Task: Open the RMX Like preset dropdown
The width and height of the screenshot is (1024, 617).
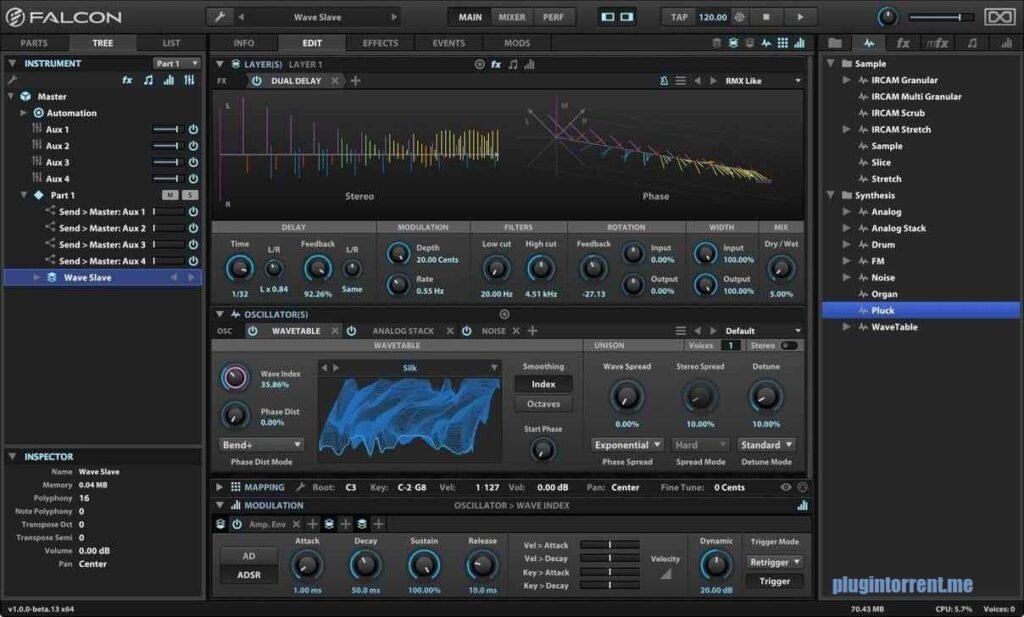Action: point(762,81)
